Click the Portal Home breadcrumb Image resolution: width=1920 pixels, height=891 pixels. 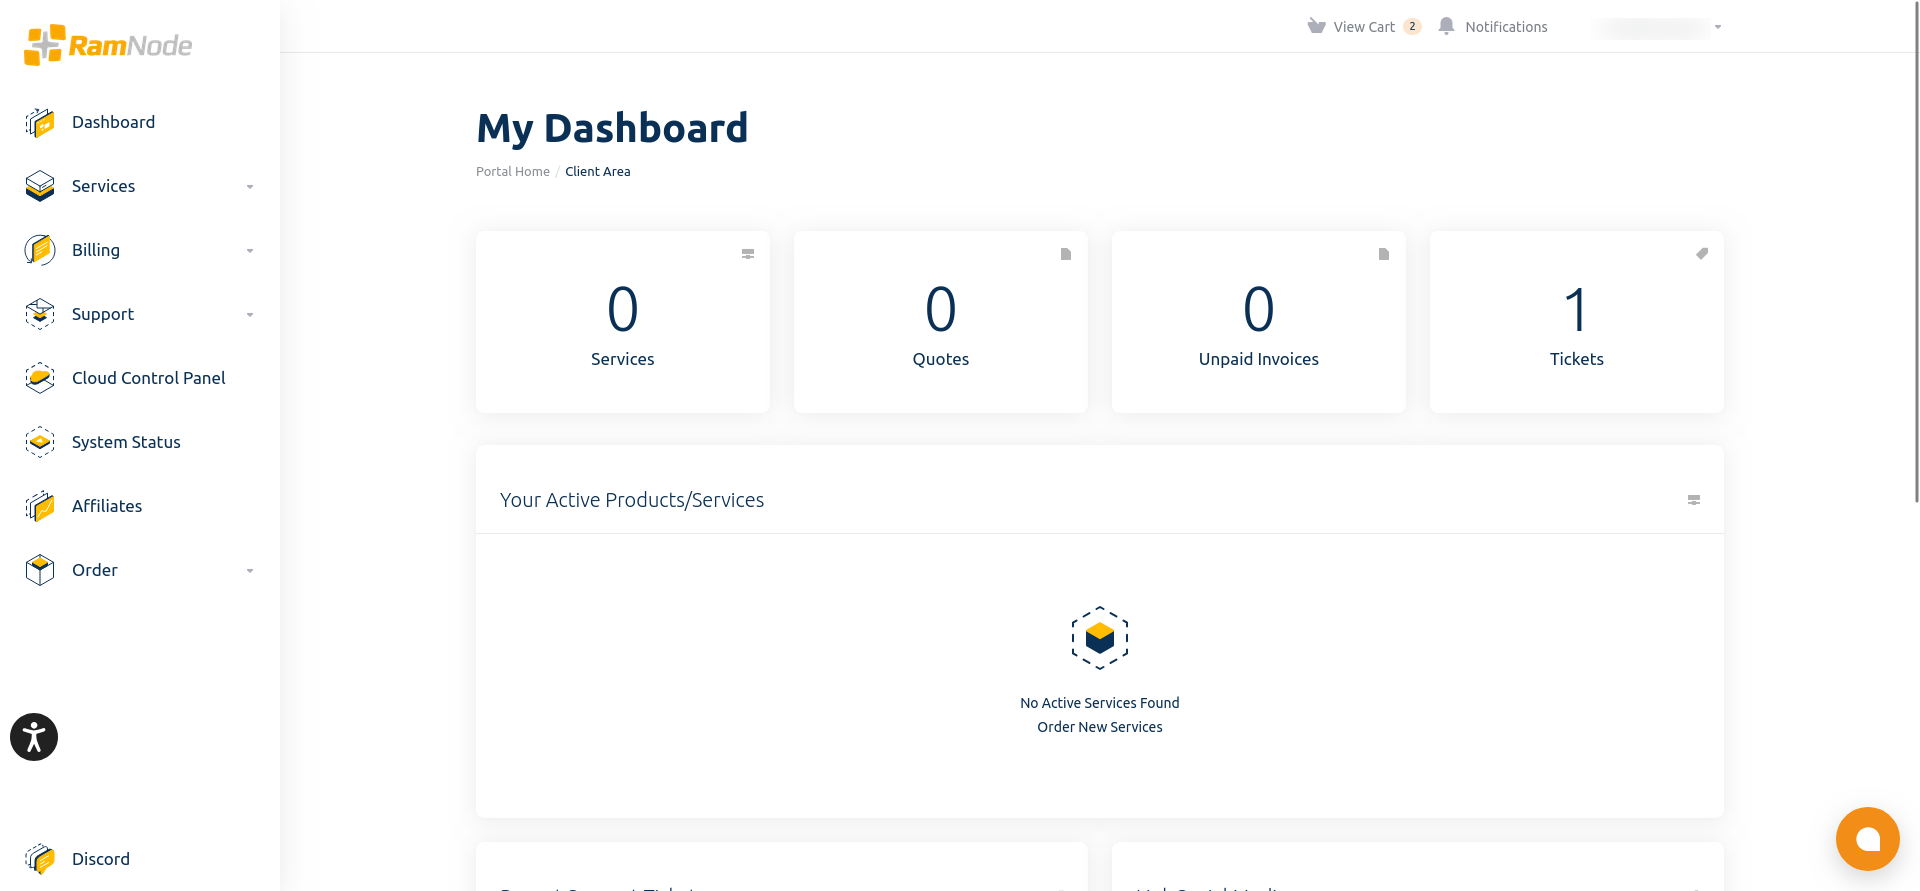pos(513,172)
